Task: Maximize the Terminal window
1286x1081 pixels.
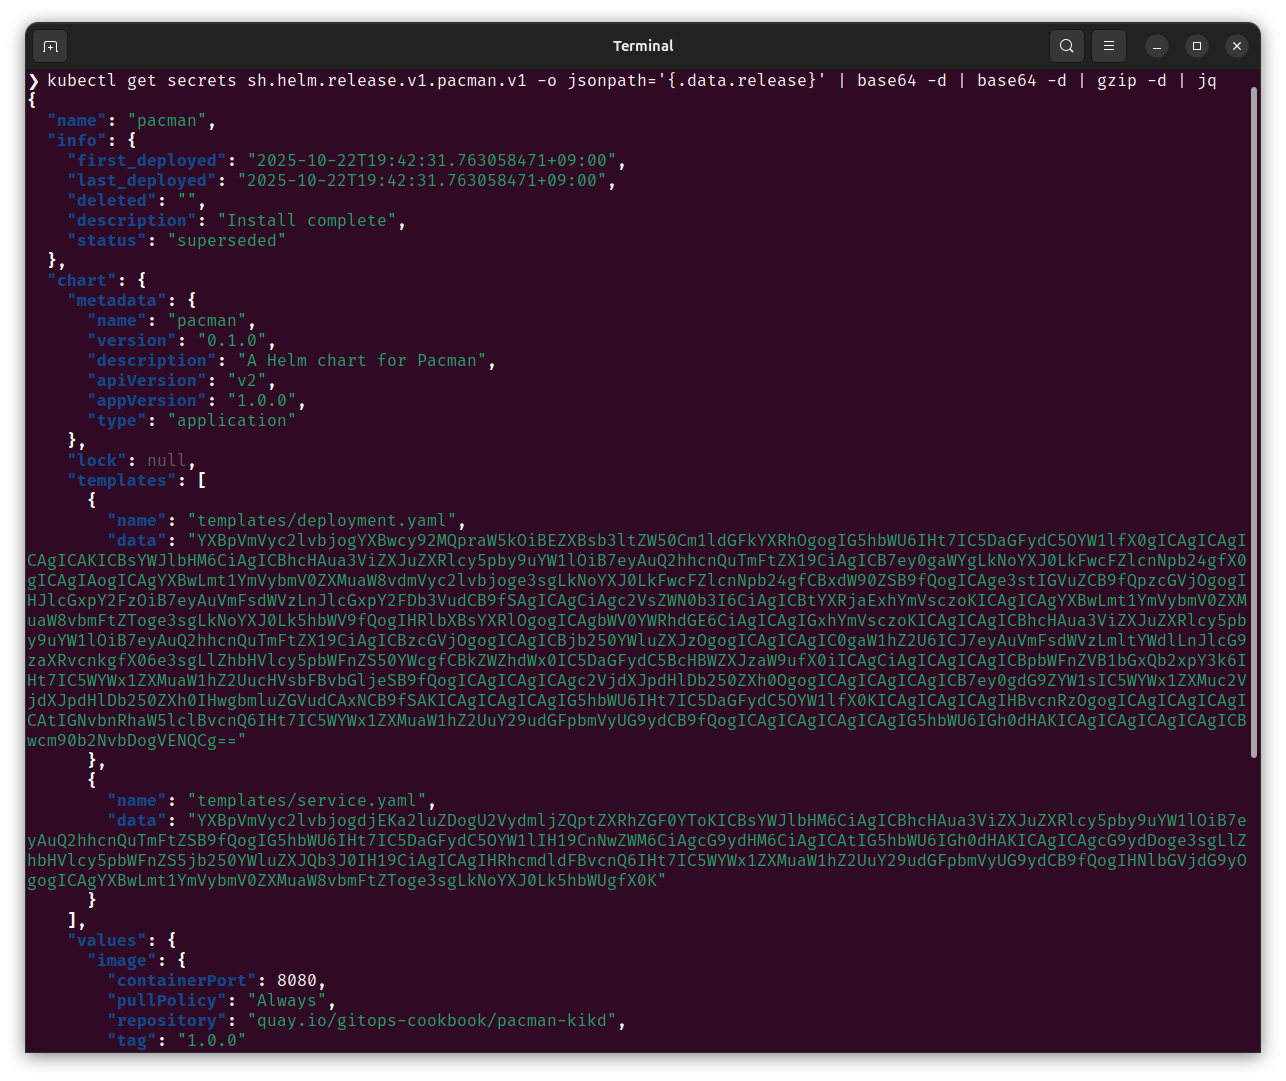Action: tap(1197, 46)
